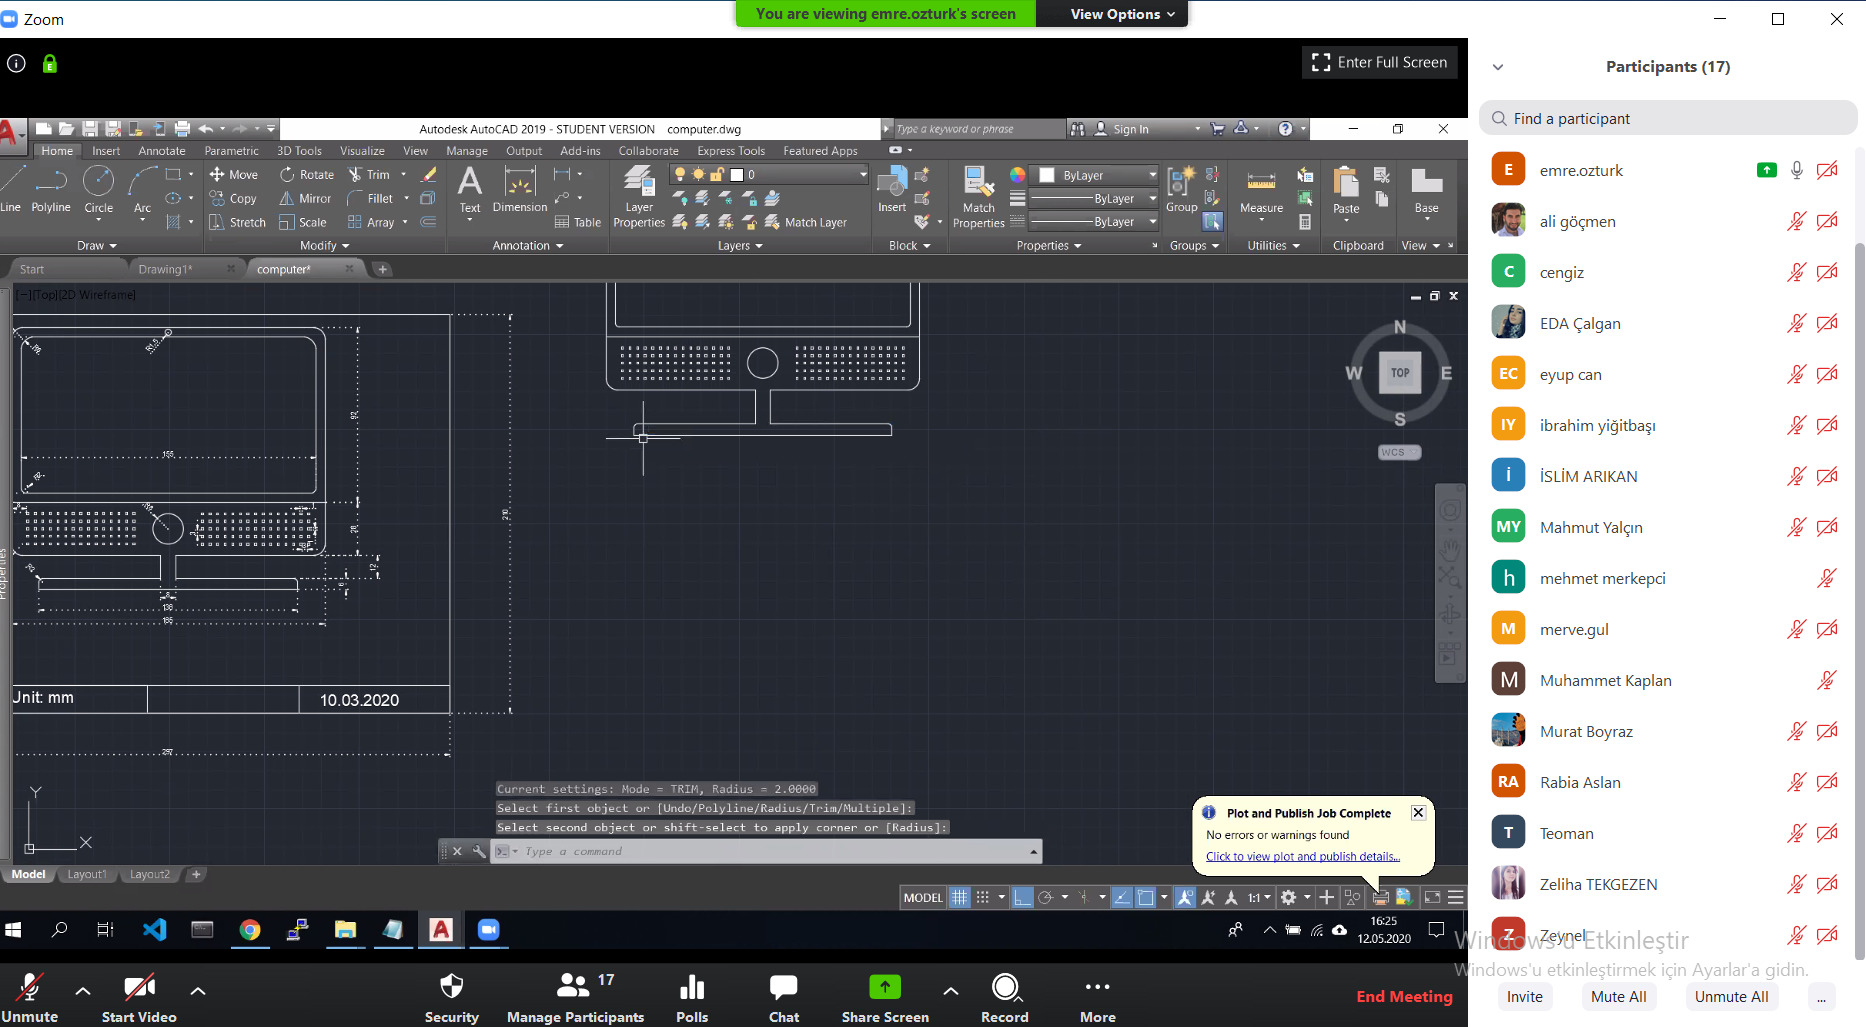Viewport: 1866px width, 1027px height.
Task: Toggle cengiz's microphone mute
Action: (1797, 272)
